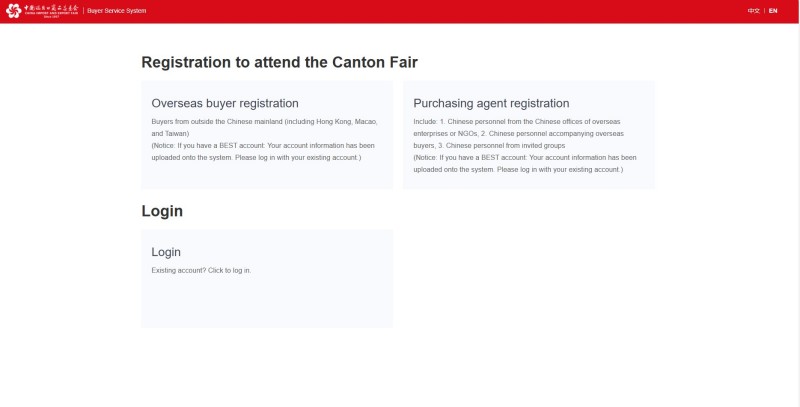Switch language to 中文
The width and height of the screenshot is (800, 407).
click(x=754, y=11)
